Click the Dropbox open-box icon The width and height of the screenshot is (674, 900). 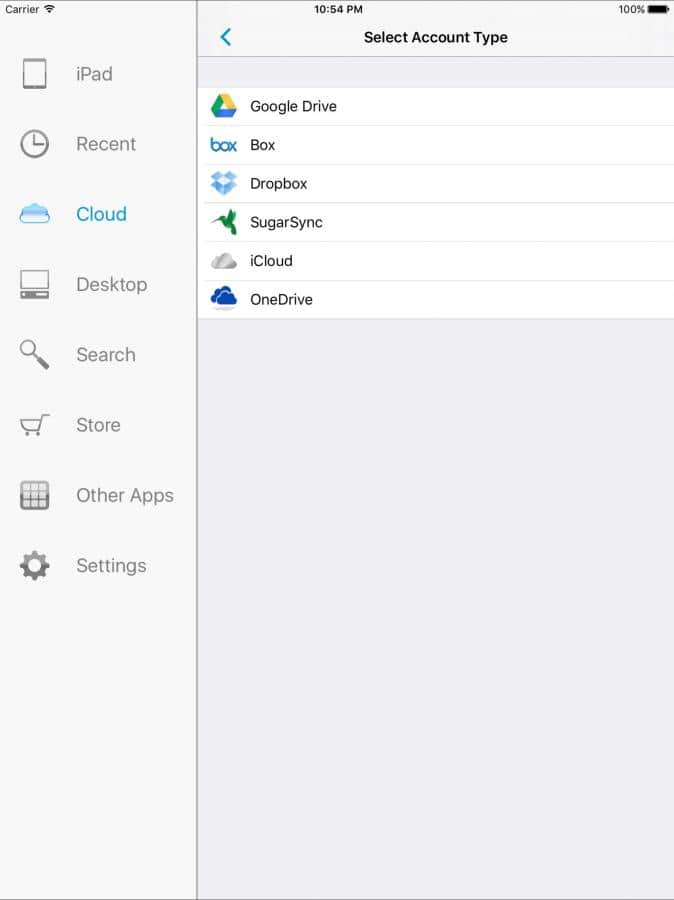223,184
